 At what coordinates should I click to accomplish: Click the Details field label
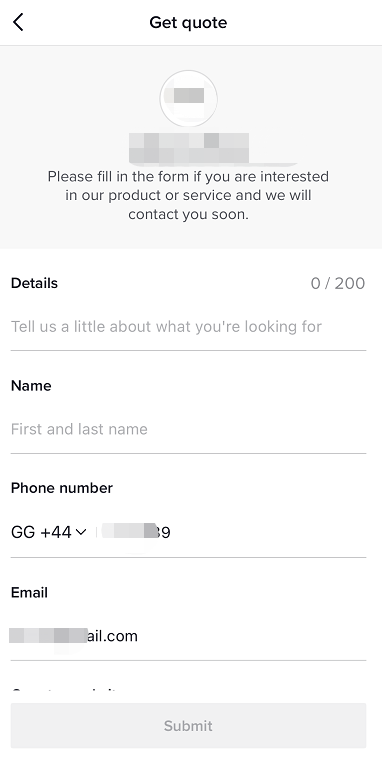pyautogui.click(x=34, y=283)
